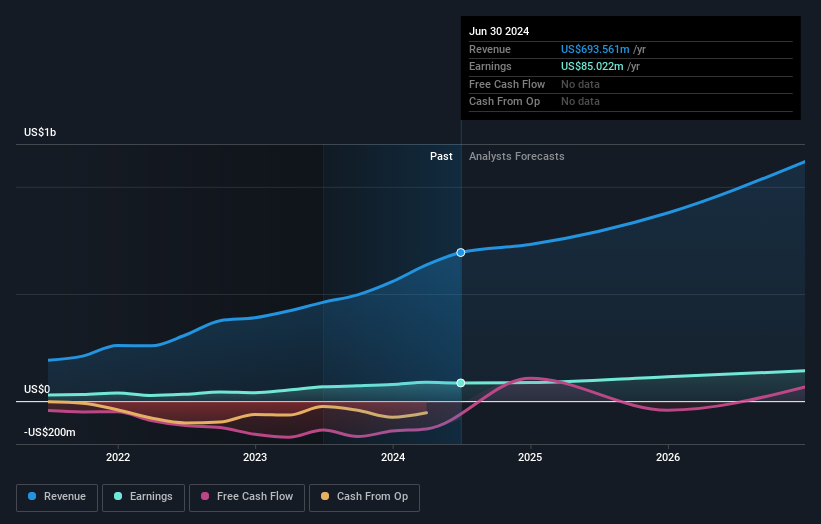821x524 pixels.
Task: Click the Analysts Forecasts label
Action: point(516,157)
